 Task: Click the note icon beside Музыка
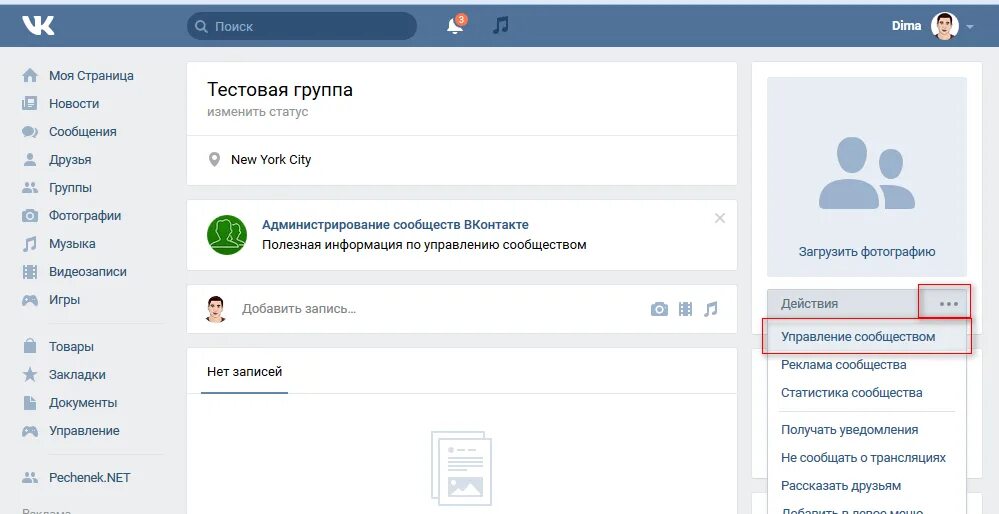pyautogui.click(x=30, y=244)
